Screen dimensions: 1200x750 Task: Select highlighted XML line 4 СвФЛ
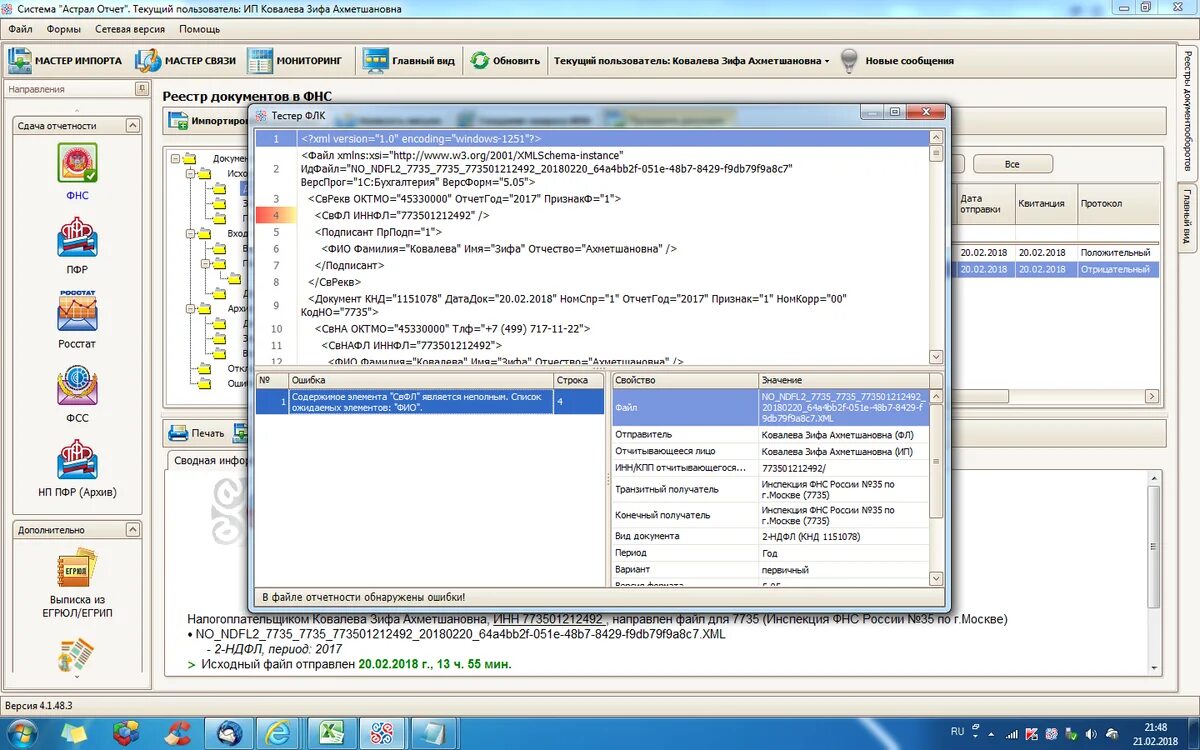591,215
